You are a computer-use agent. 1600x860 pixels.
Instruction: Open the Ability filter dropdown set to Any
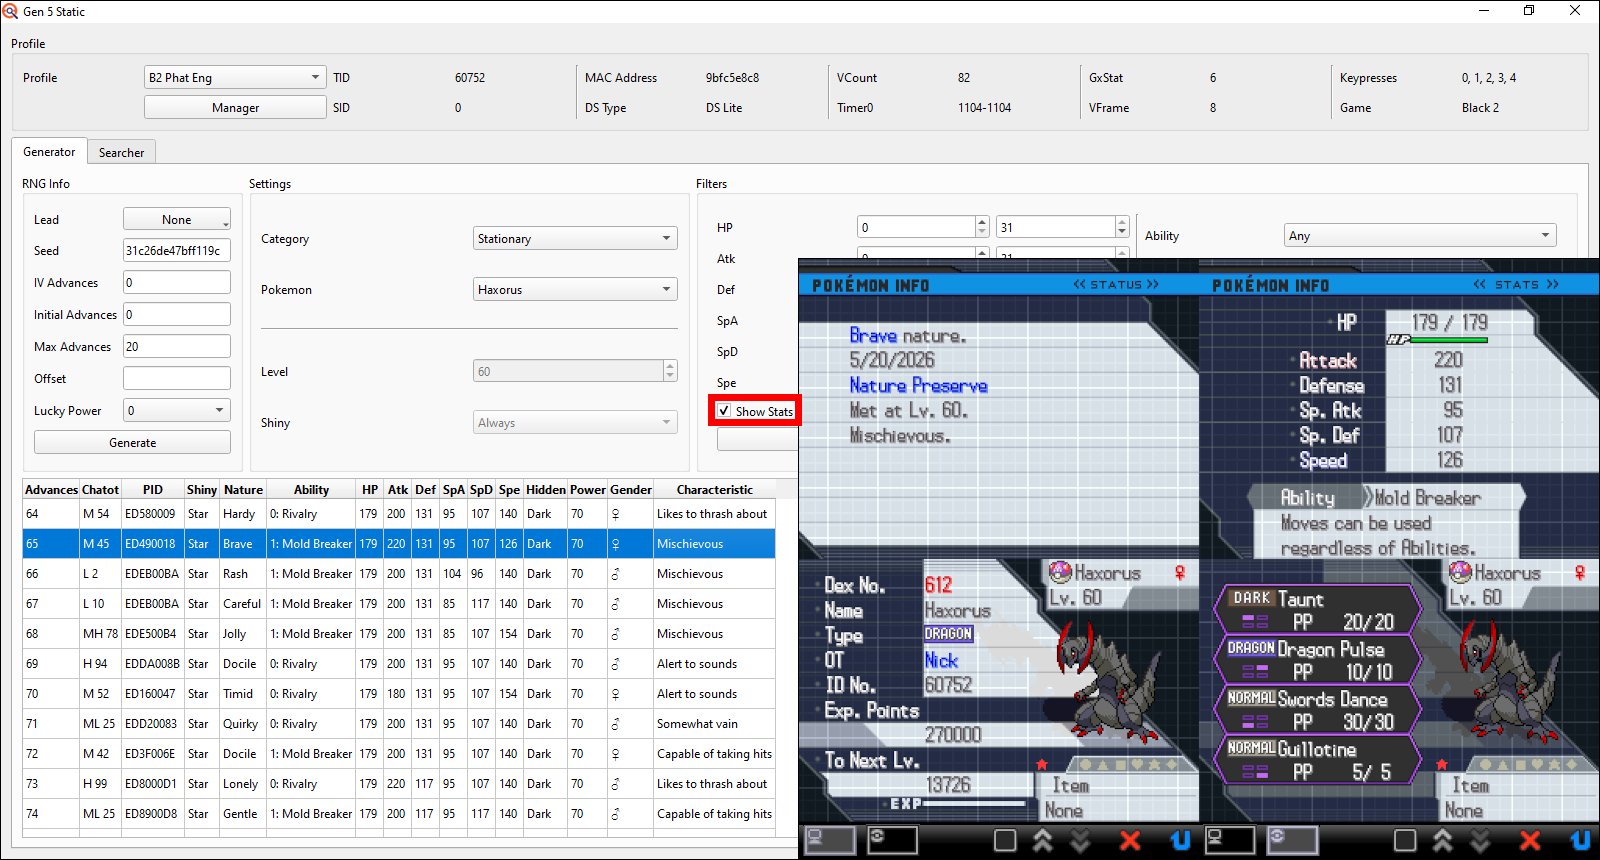(1420, 235)
